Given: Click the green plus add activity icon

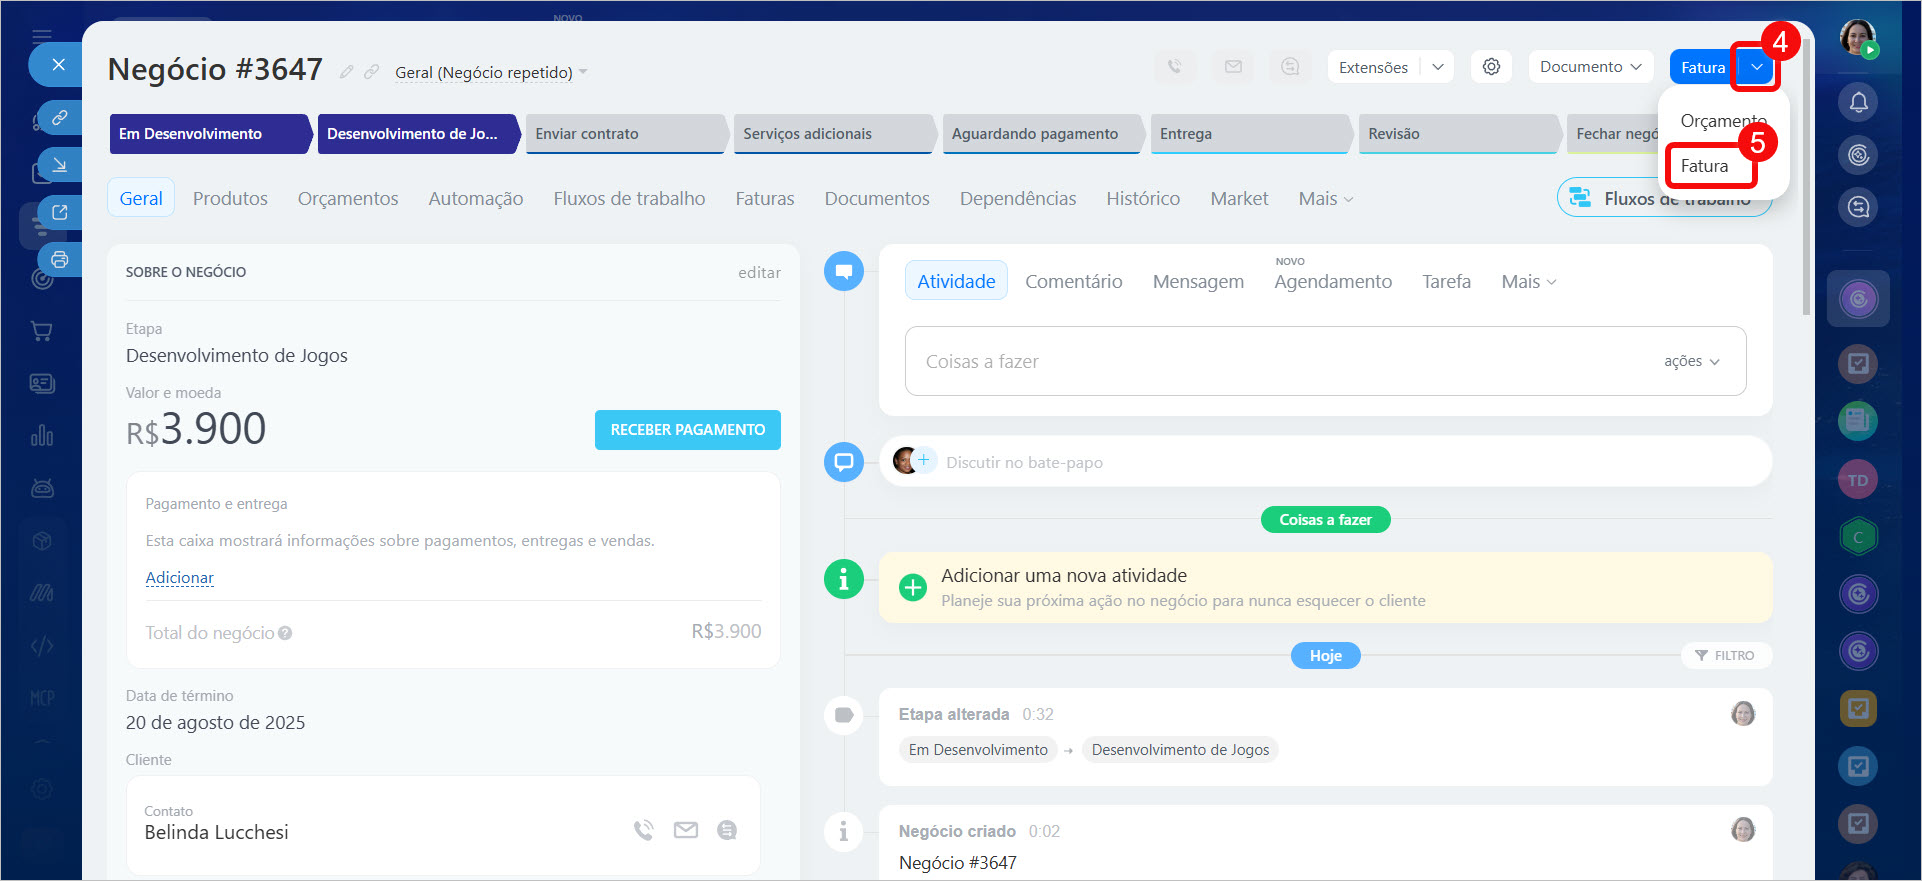Looking at the screenshot, I should click(912, 587).
